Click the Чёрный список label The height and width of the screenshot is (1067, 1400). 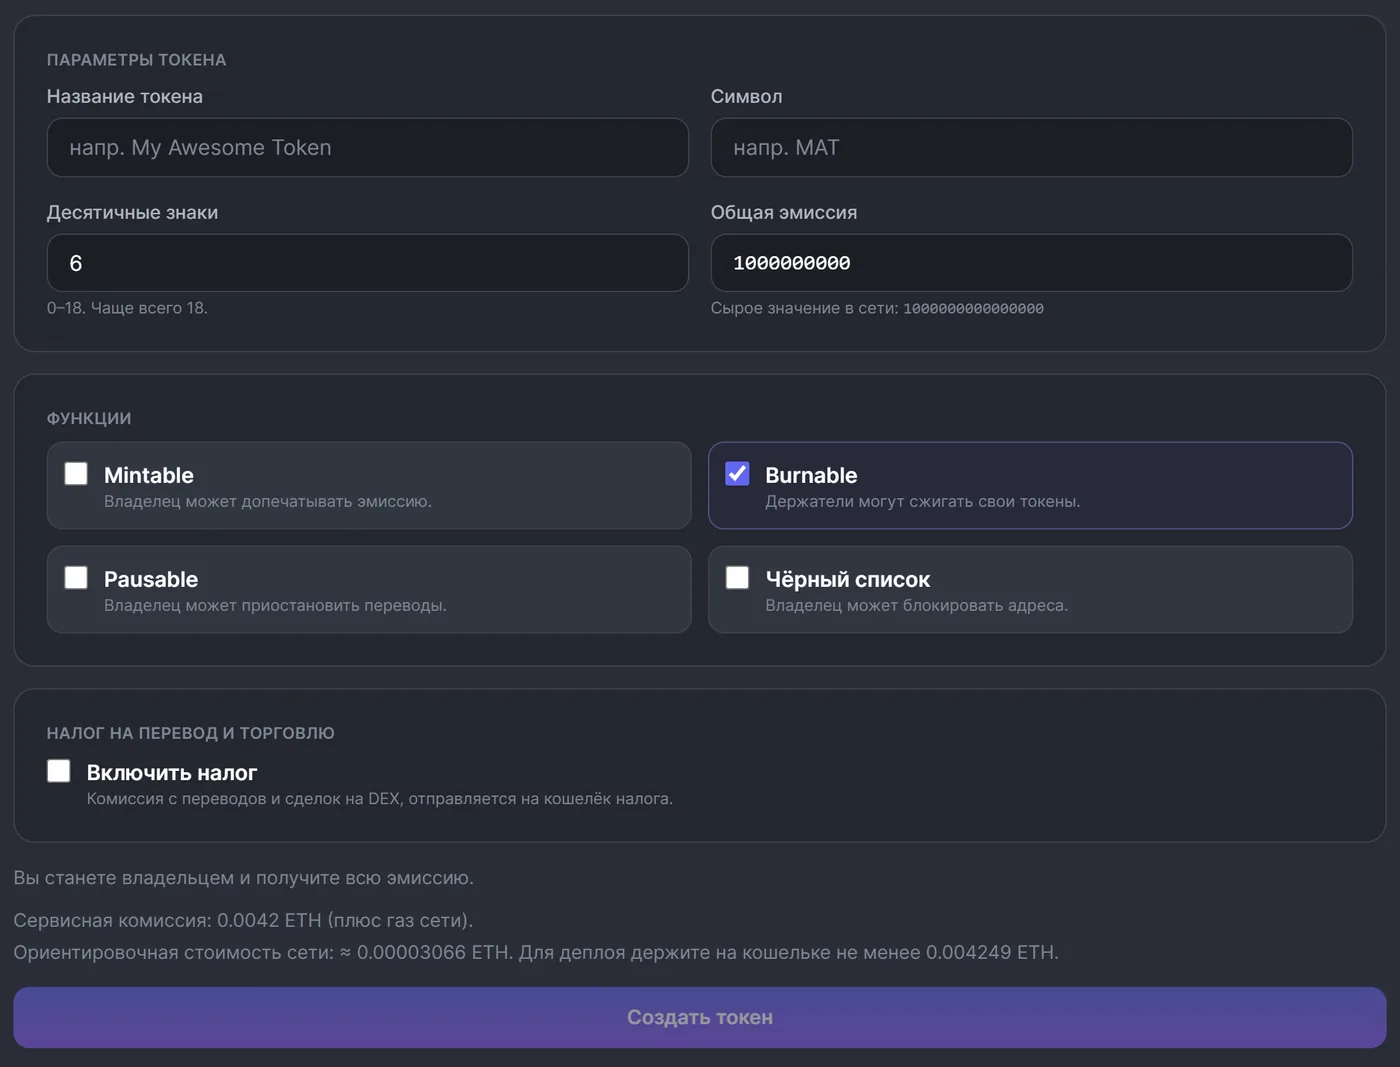pyautogui.click(x=847, y=579)
